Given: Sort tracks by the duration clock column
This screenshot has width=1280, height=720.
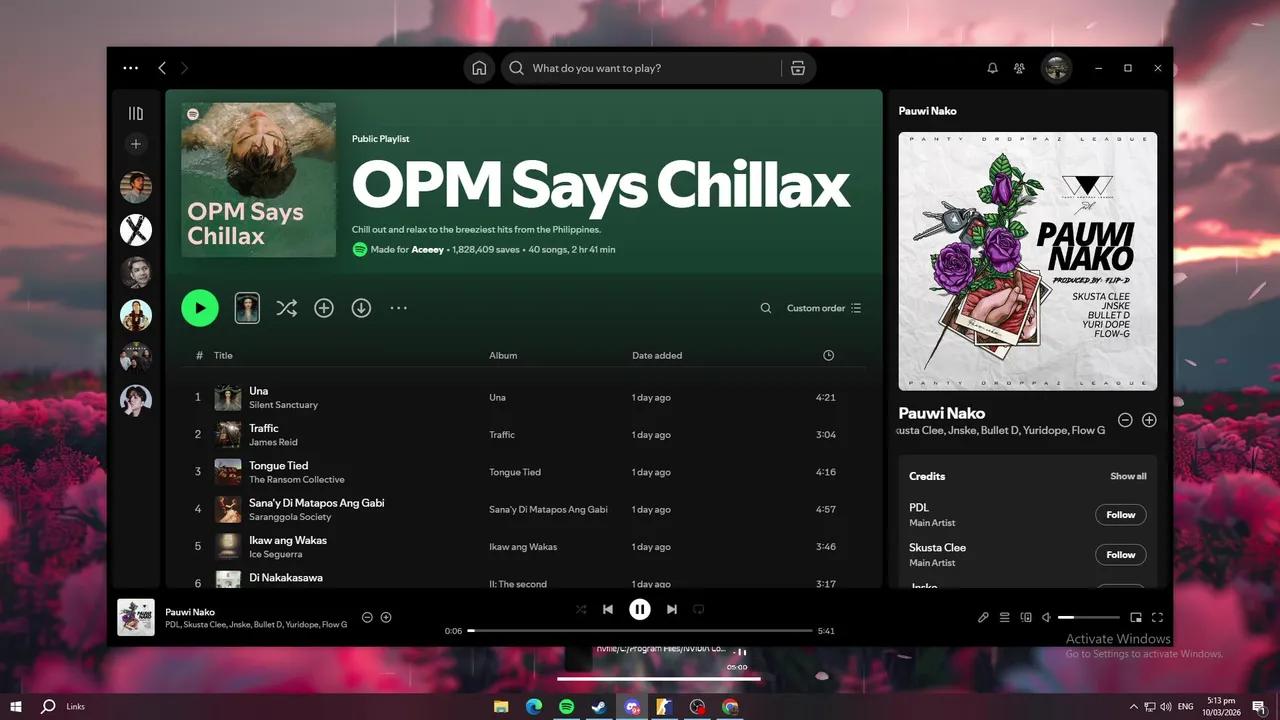Looking at the screenshot, I should pos(828,355).
